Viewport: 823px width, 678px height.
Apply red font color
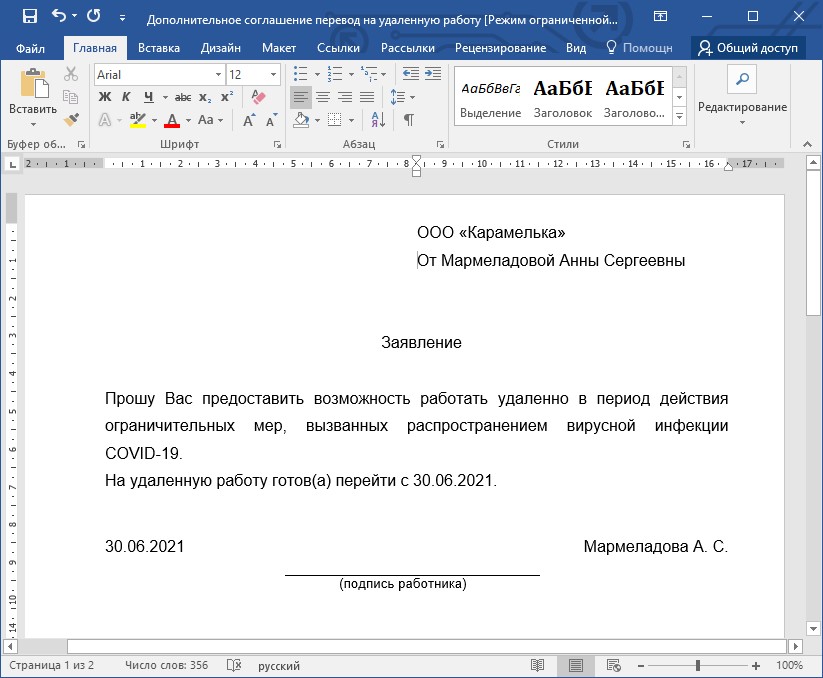pos(172,120)
